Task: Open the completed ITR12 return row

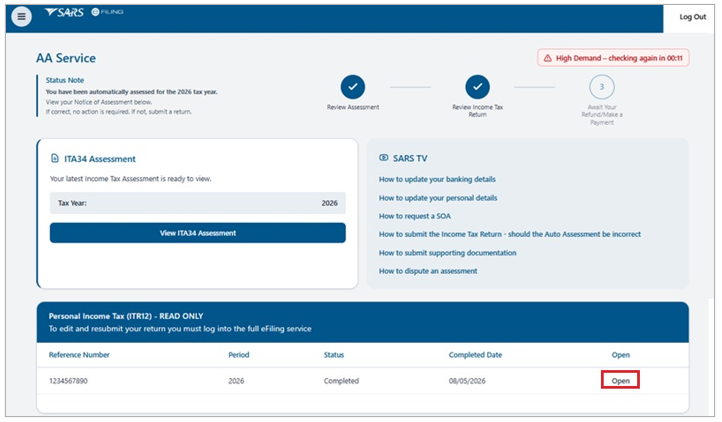Action: click(620, 381)
